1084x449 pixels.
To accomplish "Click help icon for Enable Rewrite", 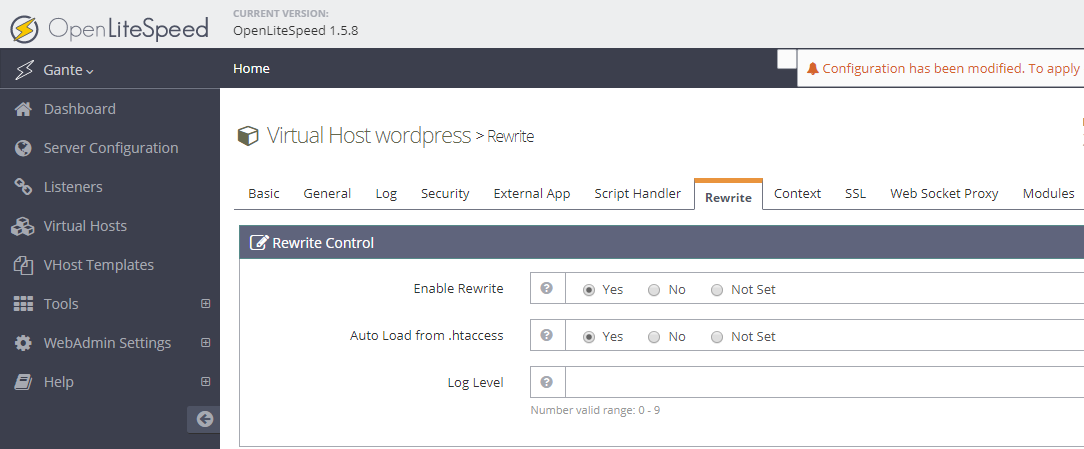I will click(547, 288).
